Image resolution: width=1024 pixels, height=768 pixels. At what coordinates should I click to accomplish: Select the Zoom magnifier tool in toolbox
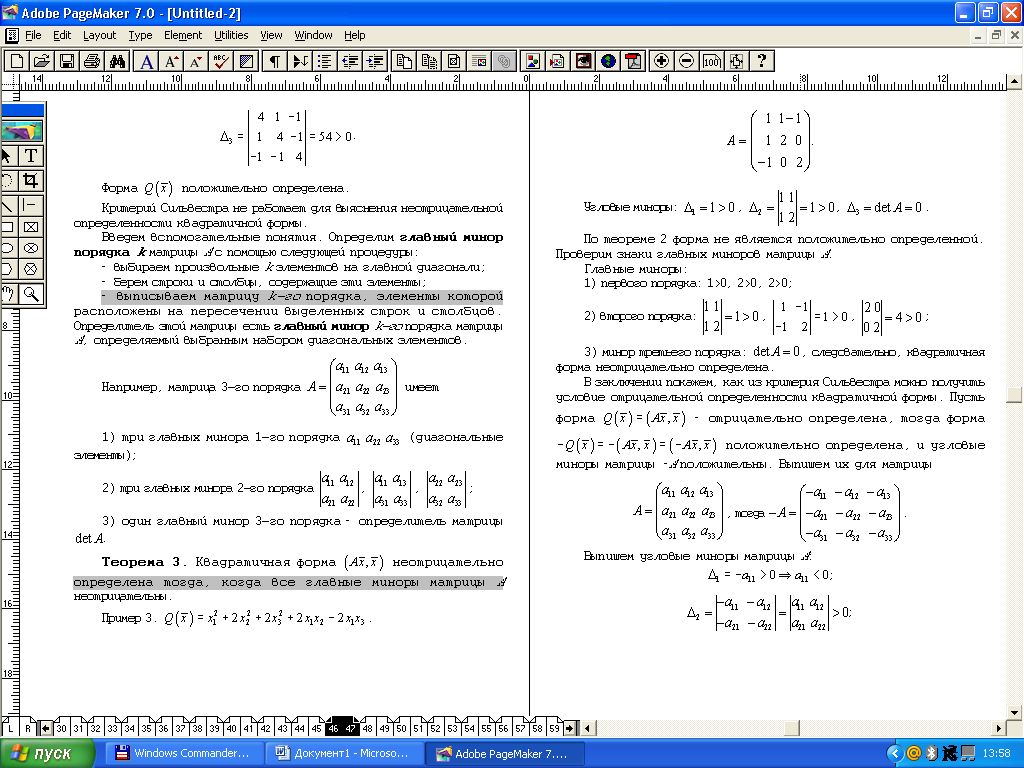point(30,294)
